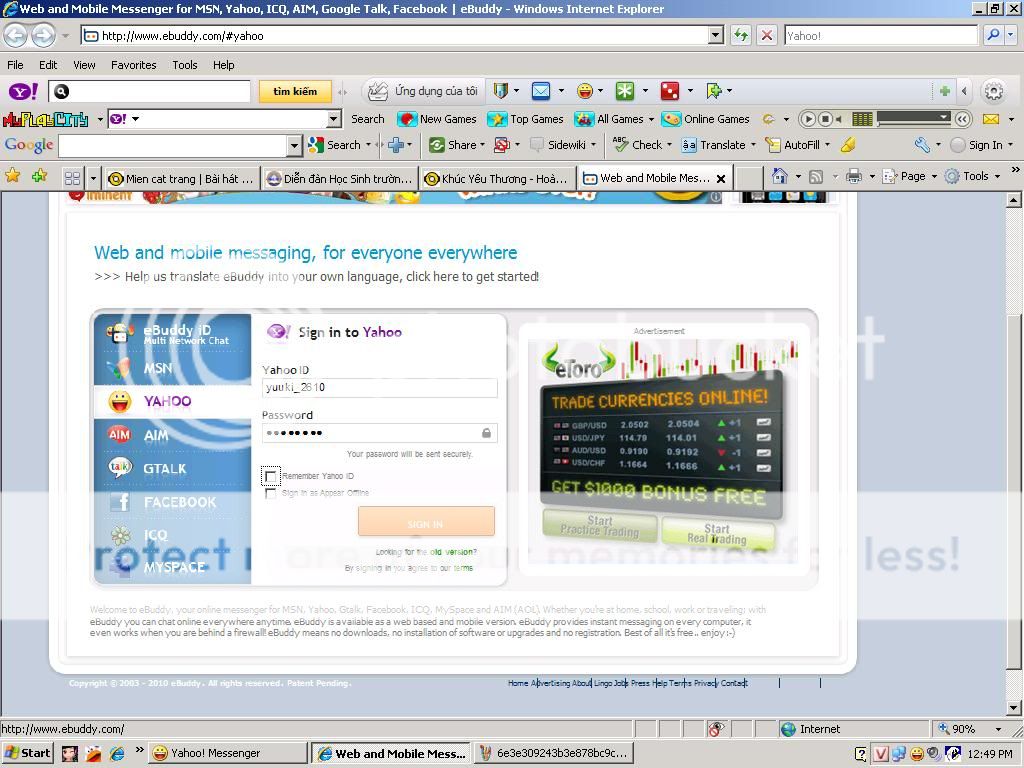The image size is (1024, 768).
Task: Click the Favorites star icon
Action: tap(13, 176)
